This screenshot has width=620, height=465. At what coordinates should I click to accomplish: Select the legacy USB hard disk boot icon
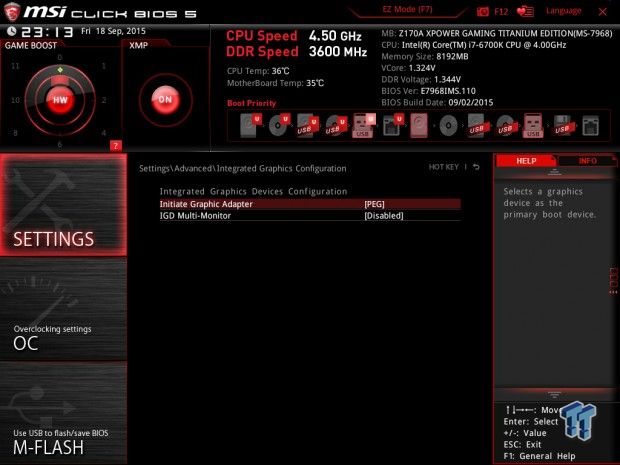(476, 126)
